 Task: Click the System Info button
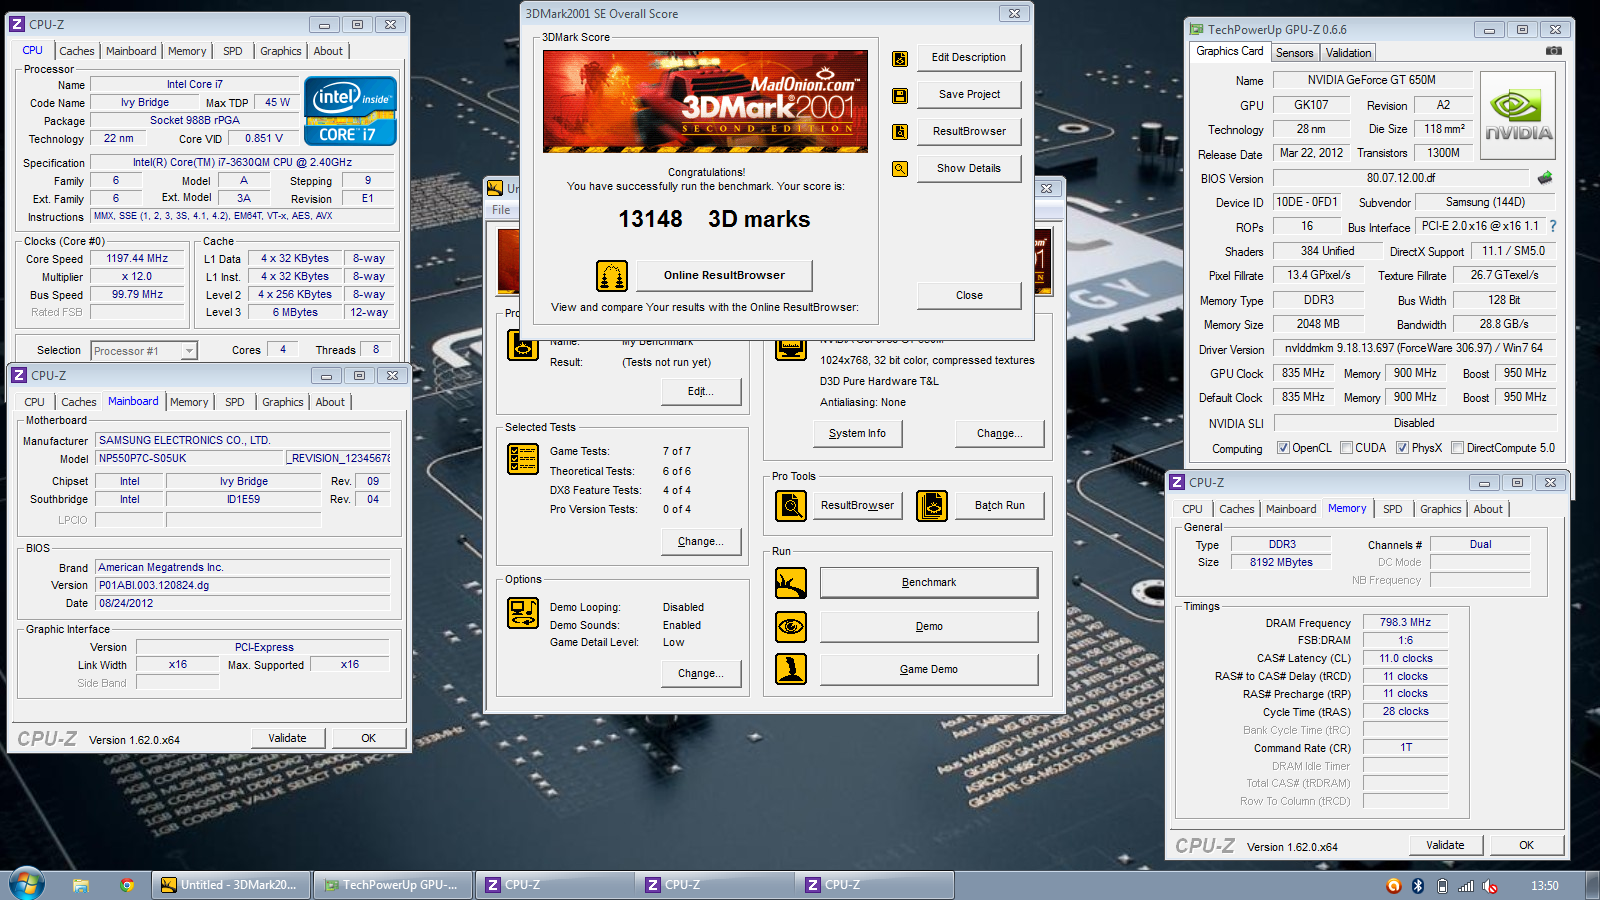pyautogui.click(x=857, y=433)
